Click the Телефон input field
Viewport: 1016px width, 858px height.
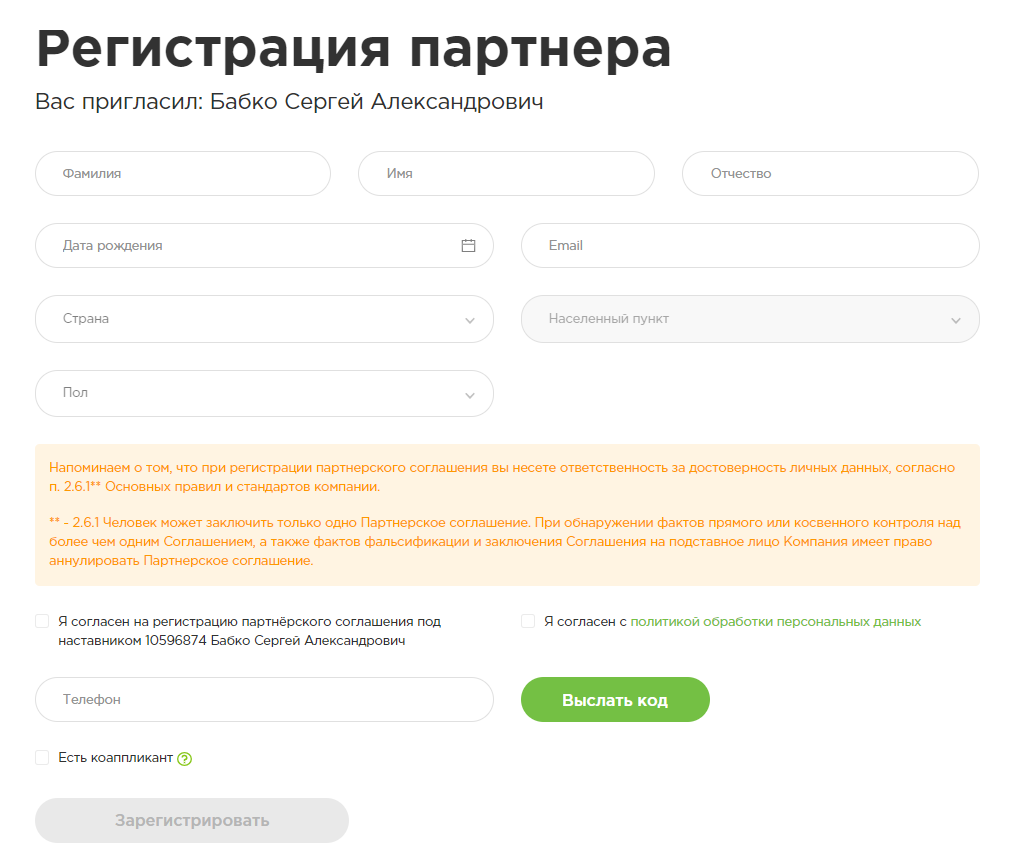pyautogui.click(x=264, y=700)
